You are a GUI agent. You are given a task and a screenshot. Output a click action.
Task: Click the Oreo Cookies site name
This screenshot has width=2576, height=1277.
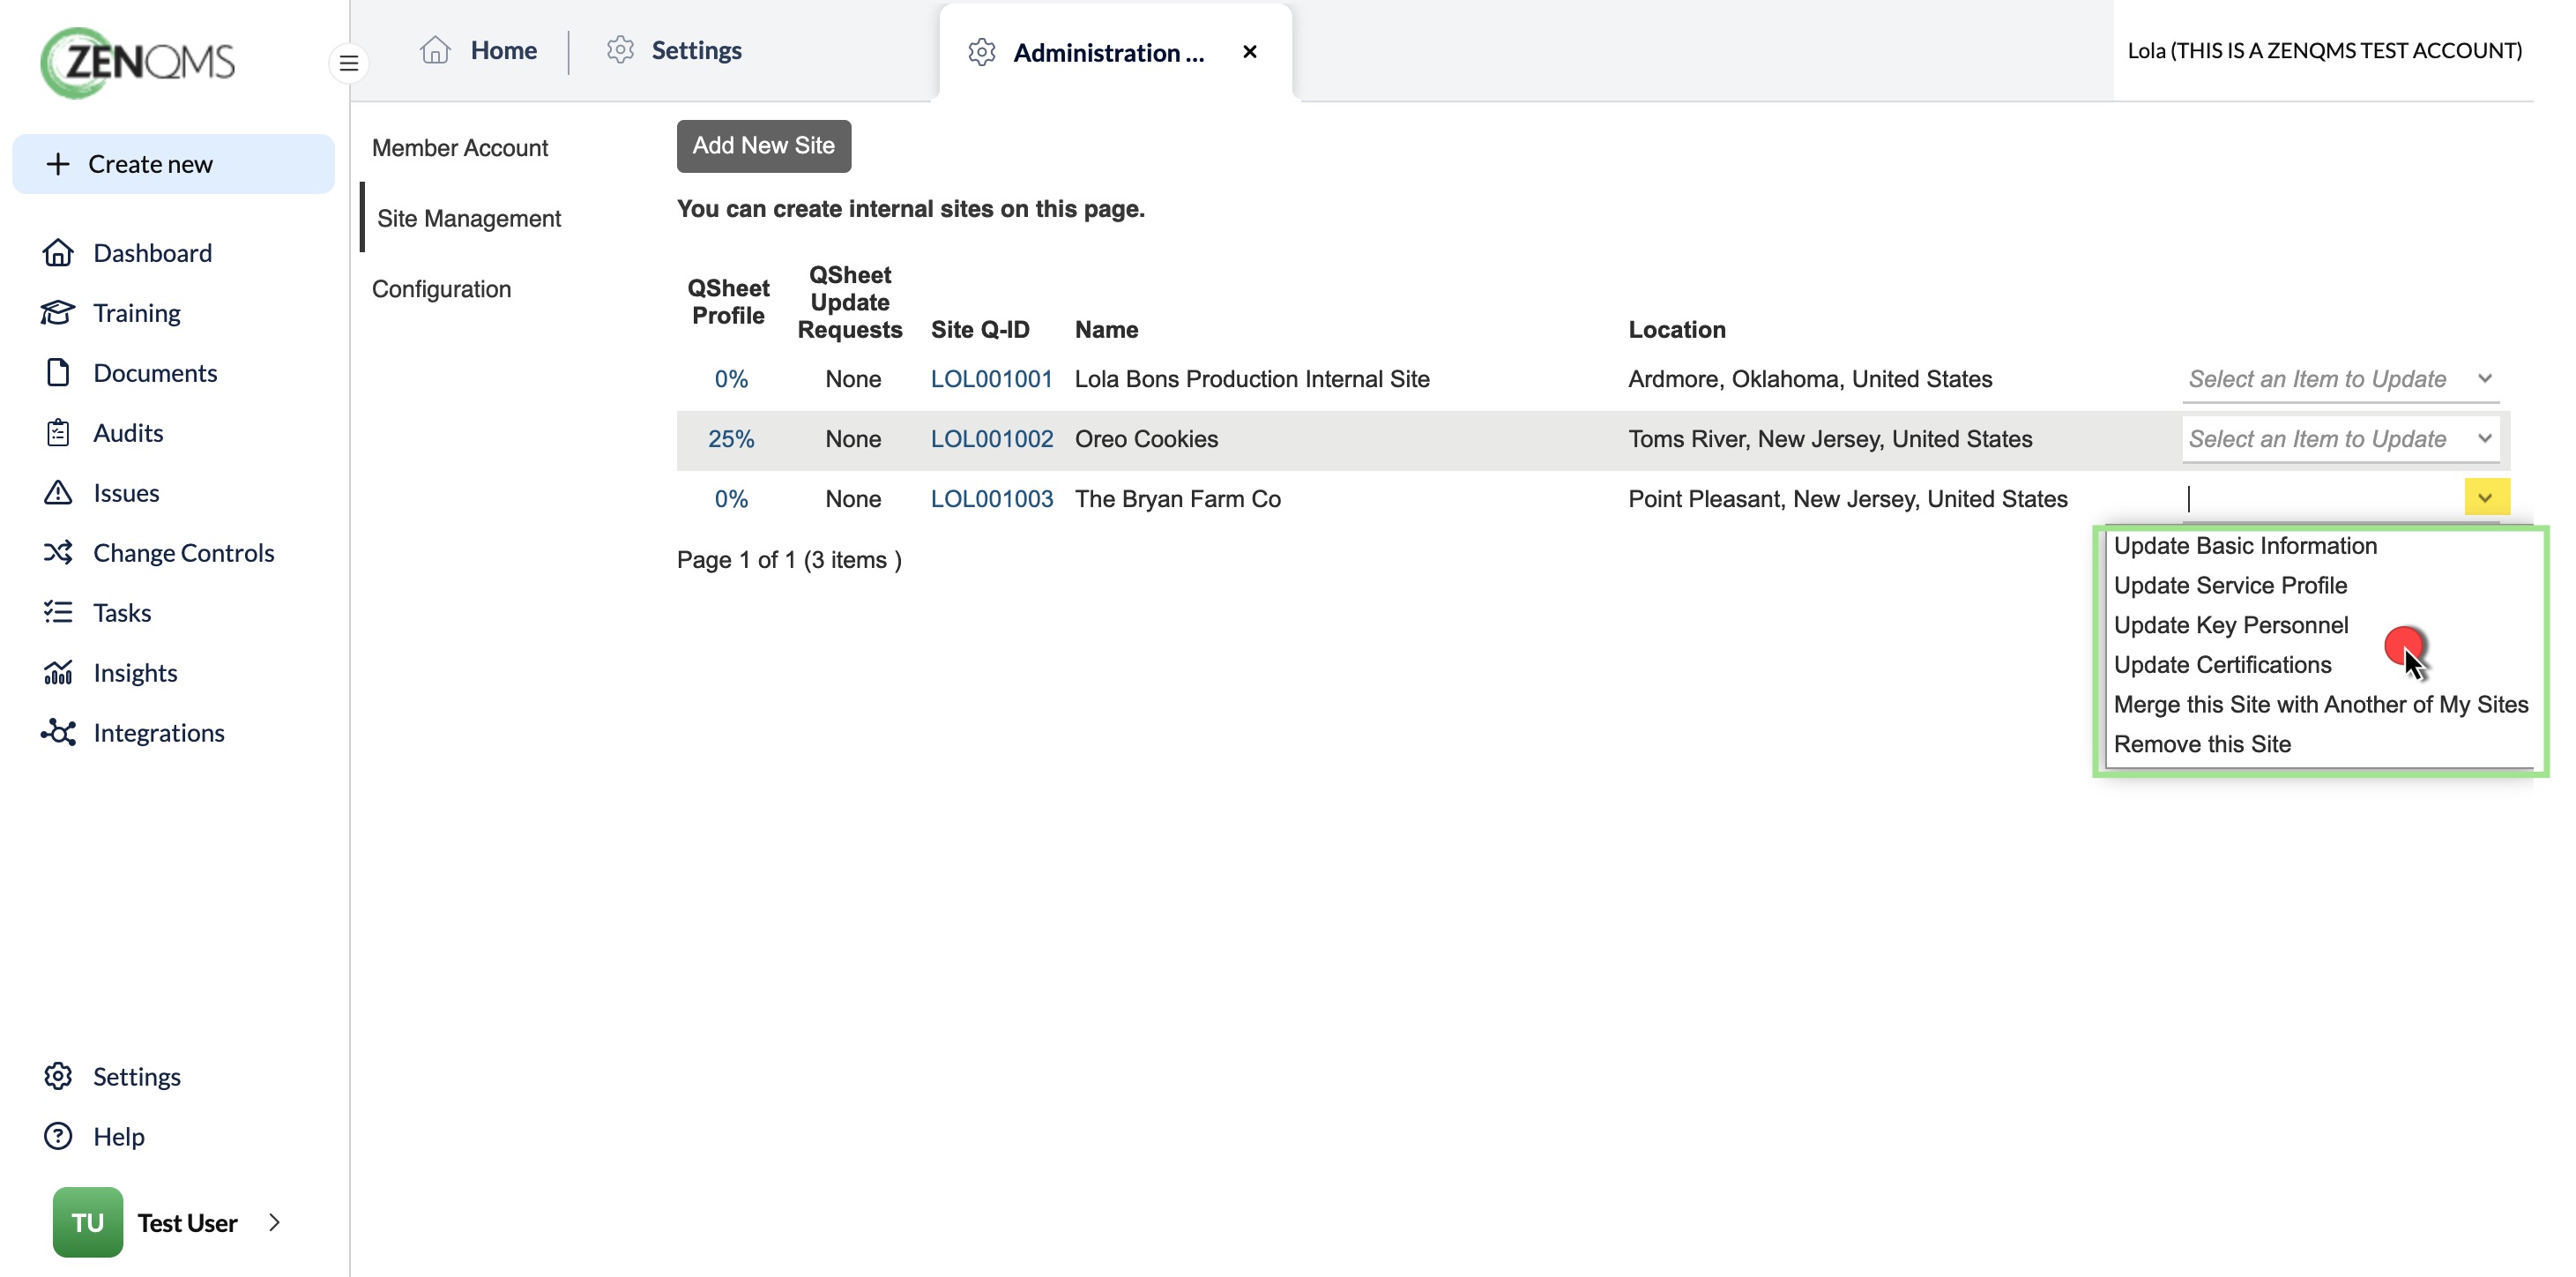coord(1146,439)
